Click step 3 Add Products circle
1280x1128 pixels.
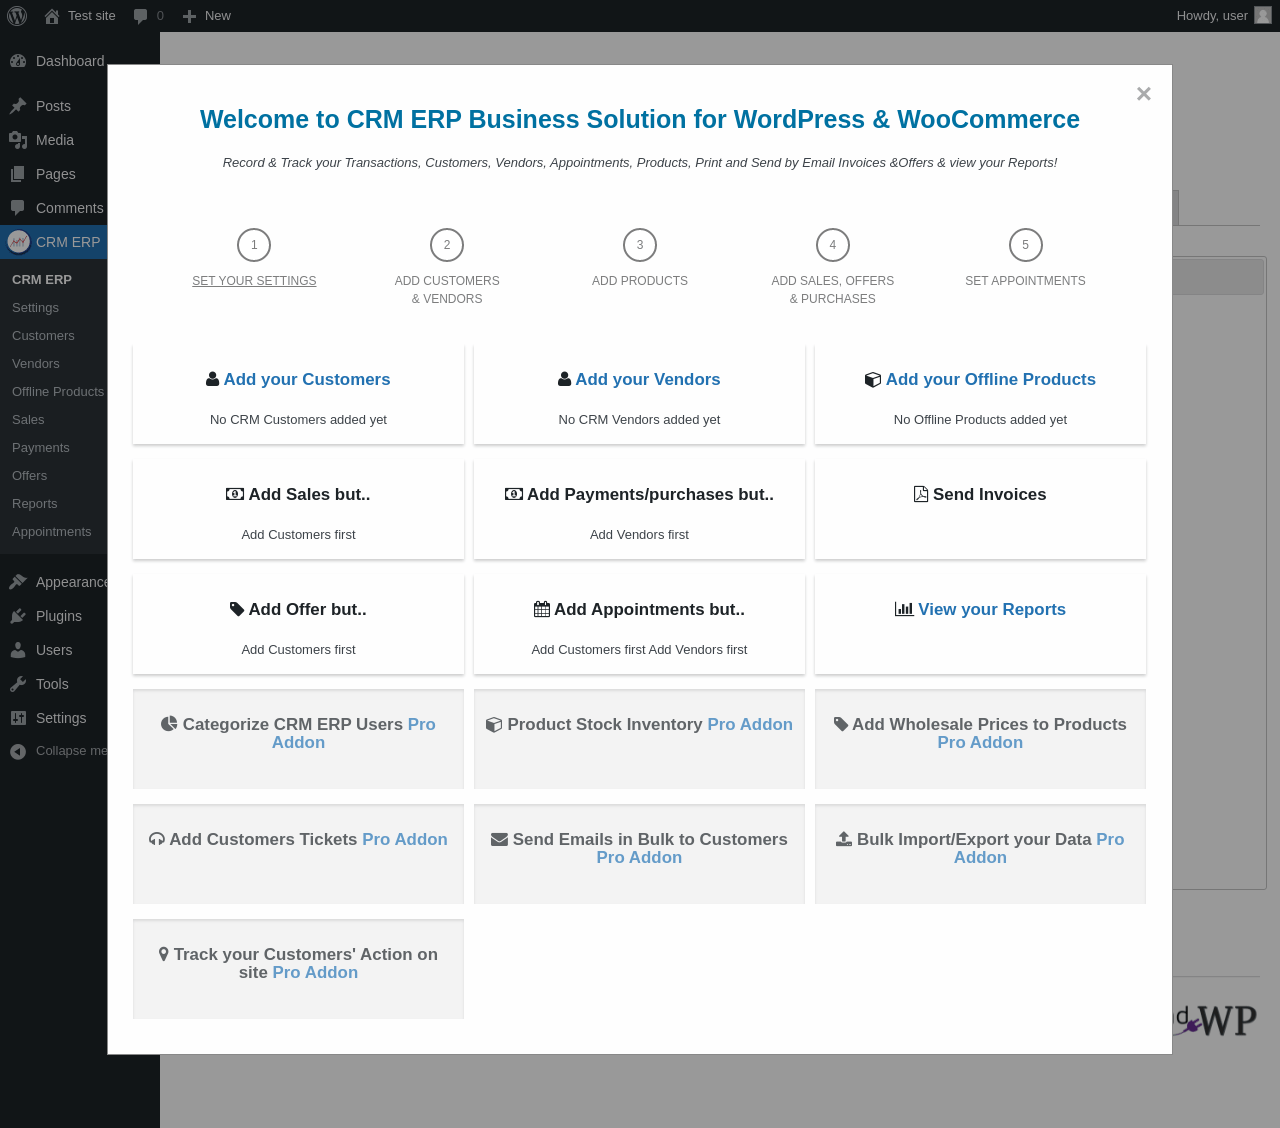point(640,245)
